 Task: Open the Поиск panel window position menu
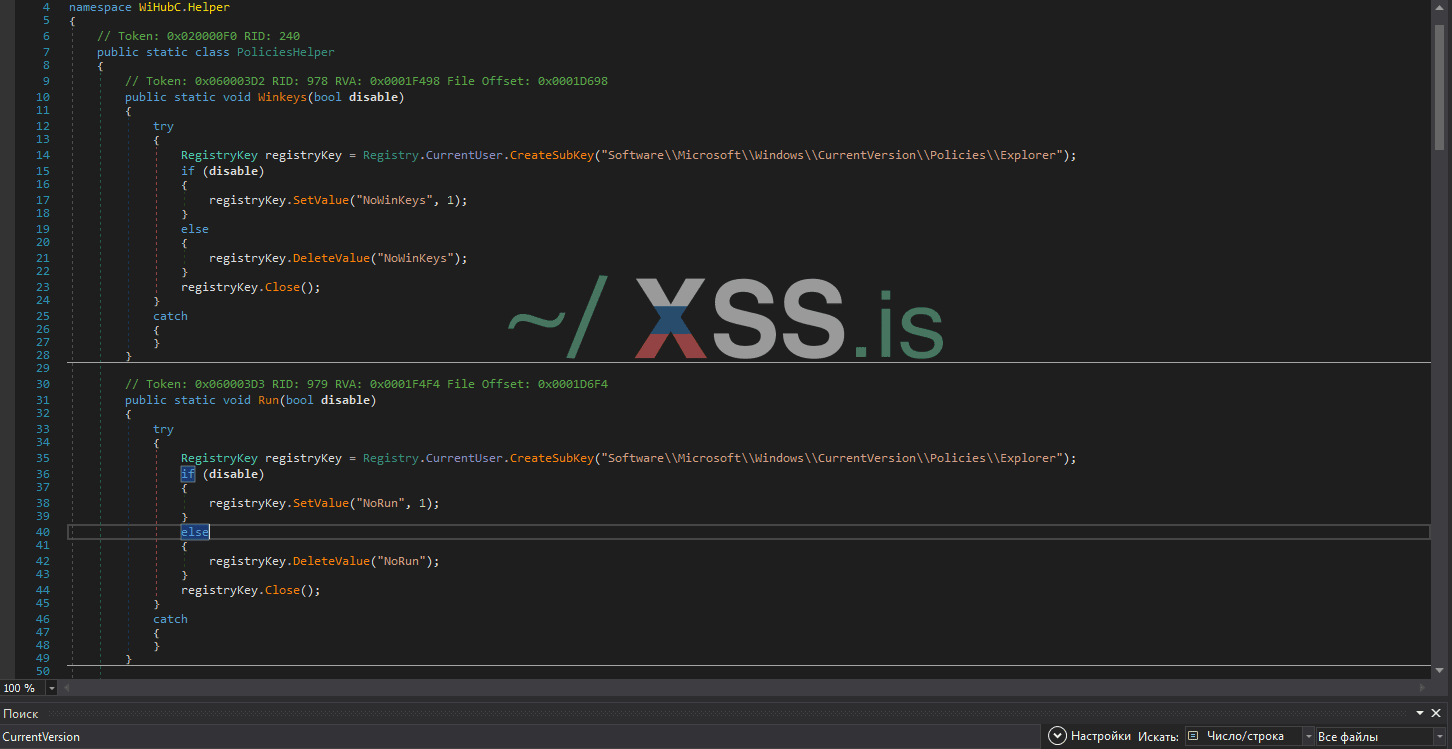[1421, 713]
